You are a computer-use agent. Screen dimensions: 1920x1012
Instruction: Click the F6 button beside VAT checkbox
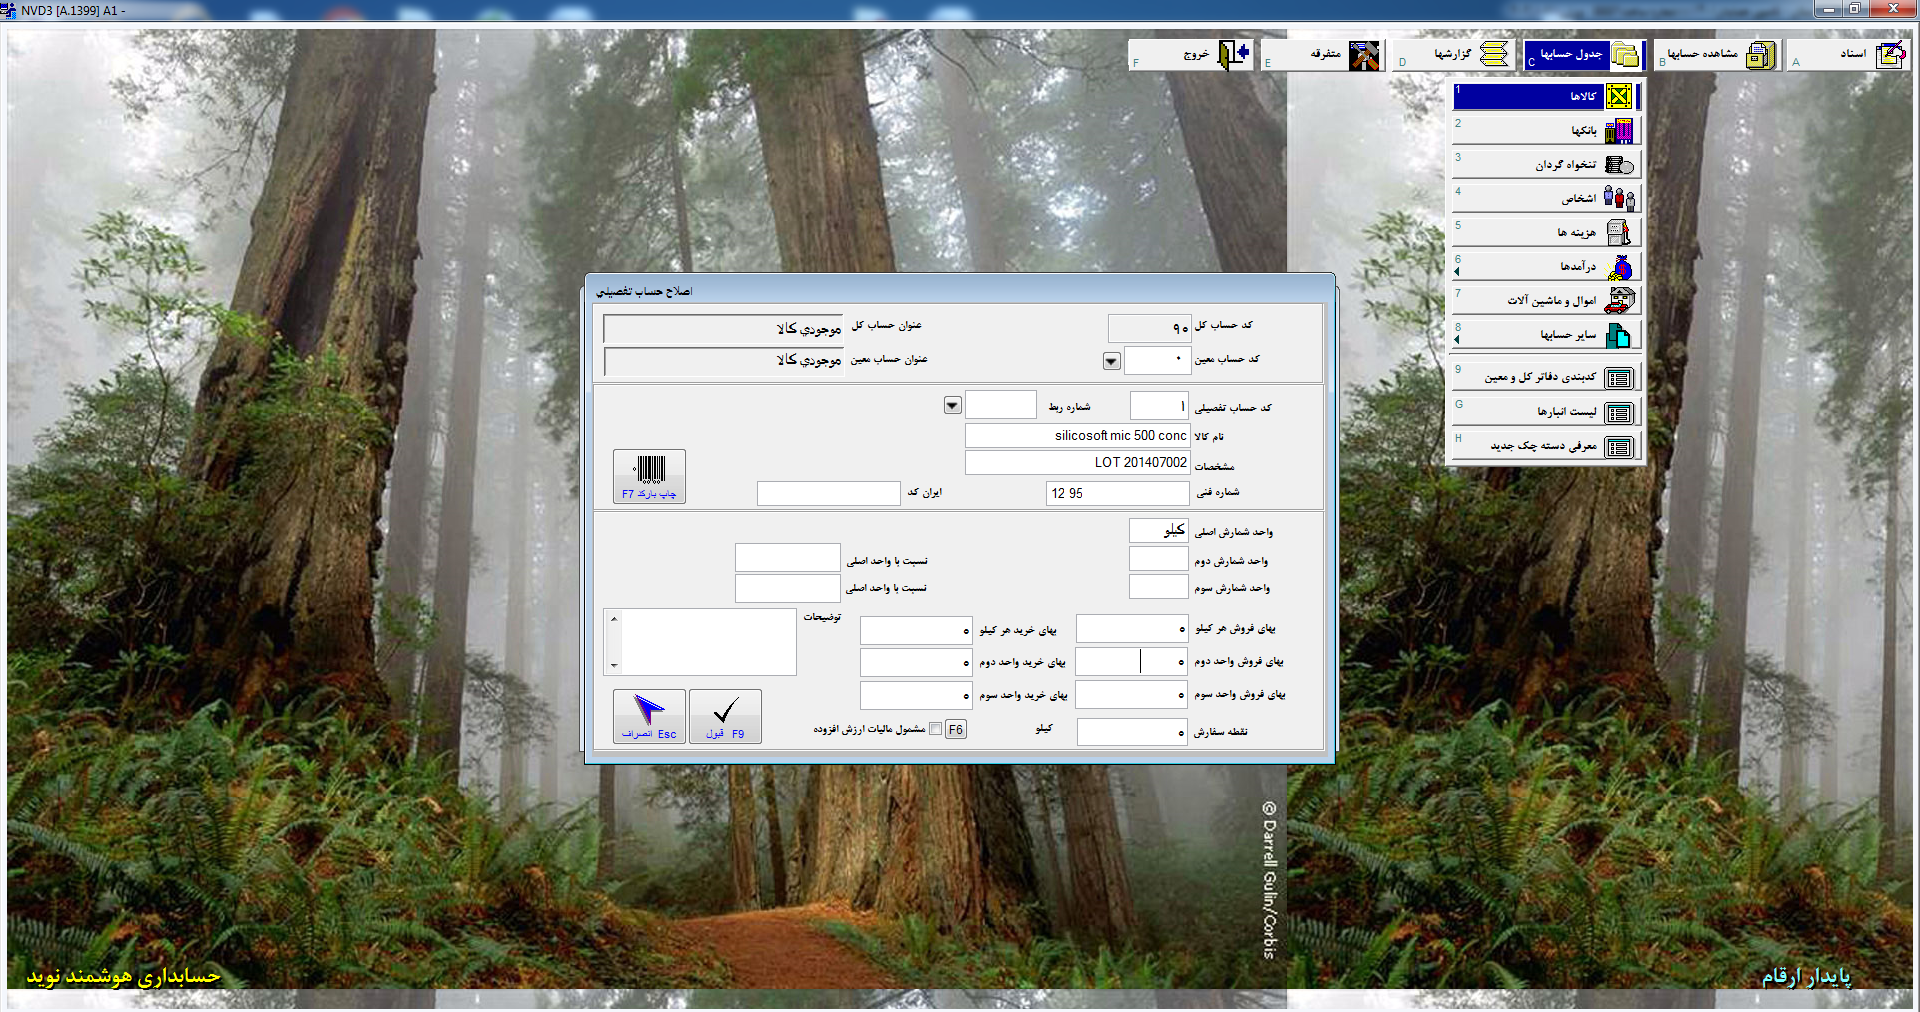(x=956, y=729)
